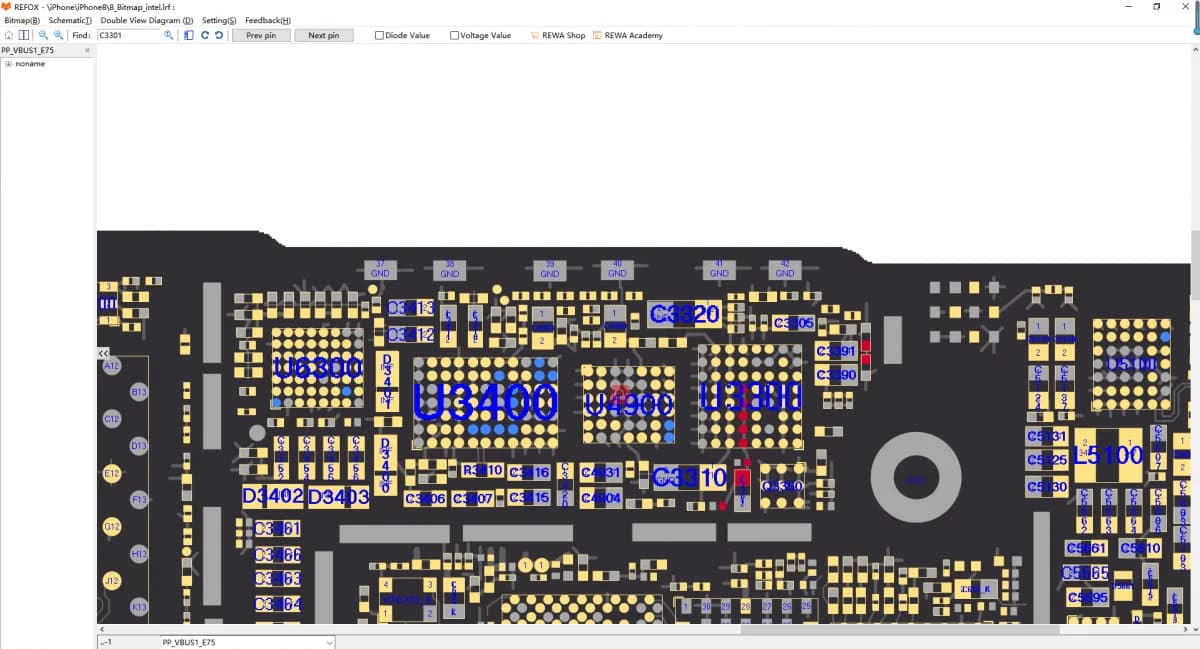Click inside the Find input field
1200x649 pixels.
click(x=129, y=35)
